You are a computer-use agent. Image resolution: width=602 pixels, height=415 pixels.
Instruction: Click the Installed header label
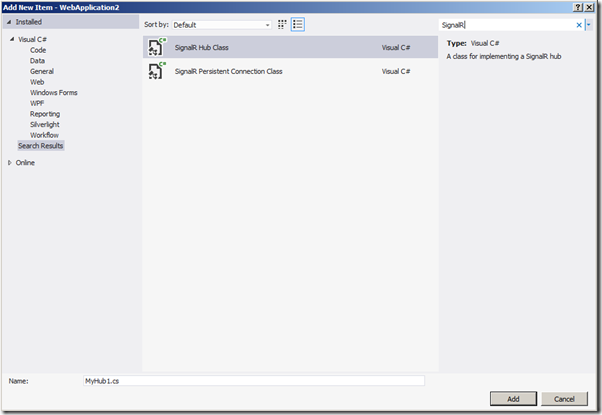click(29, 22)
